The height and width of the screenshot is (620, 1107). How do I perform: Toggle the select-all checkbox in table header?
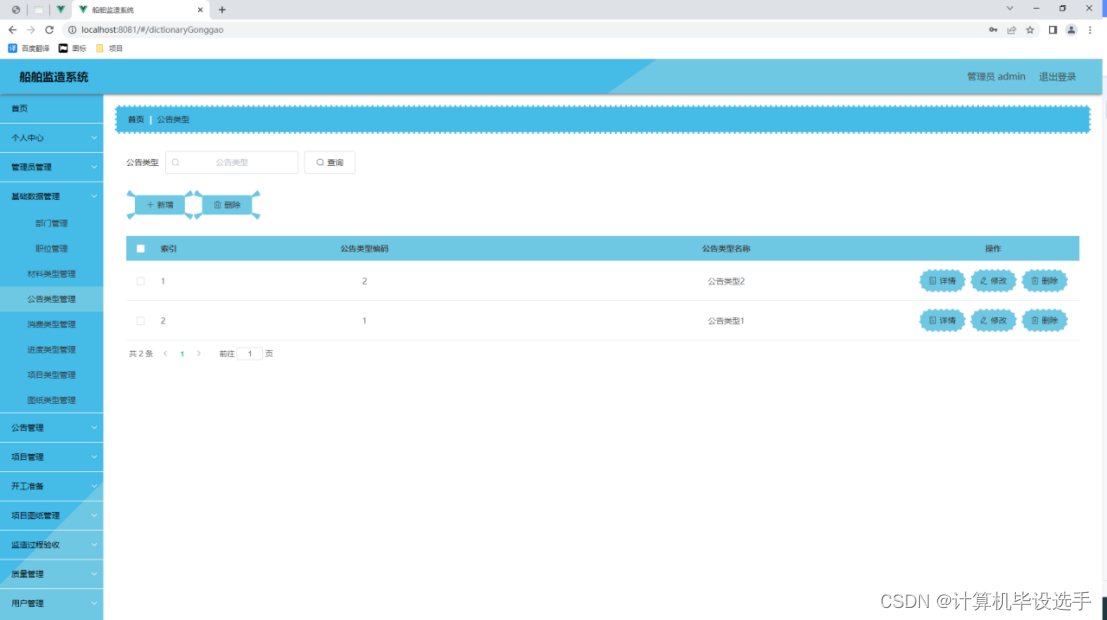click(140, 249)
